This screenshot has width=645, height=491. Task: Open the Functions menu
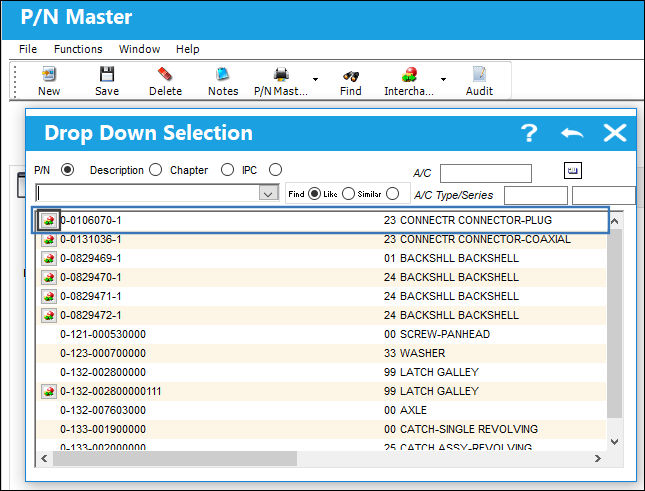pos(78,49)
